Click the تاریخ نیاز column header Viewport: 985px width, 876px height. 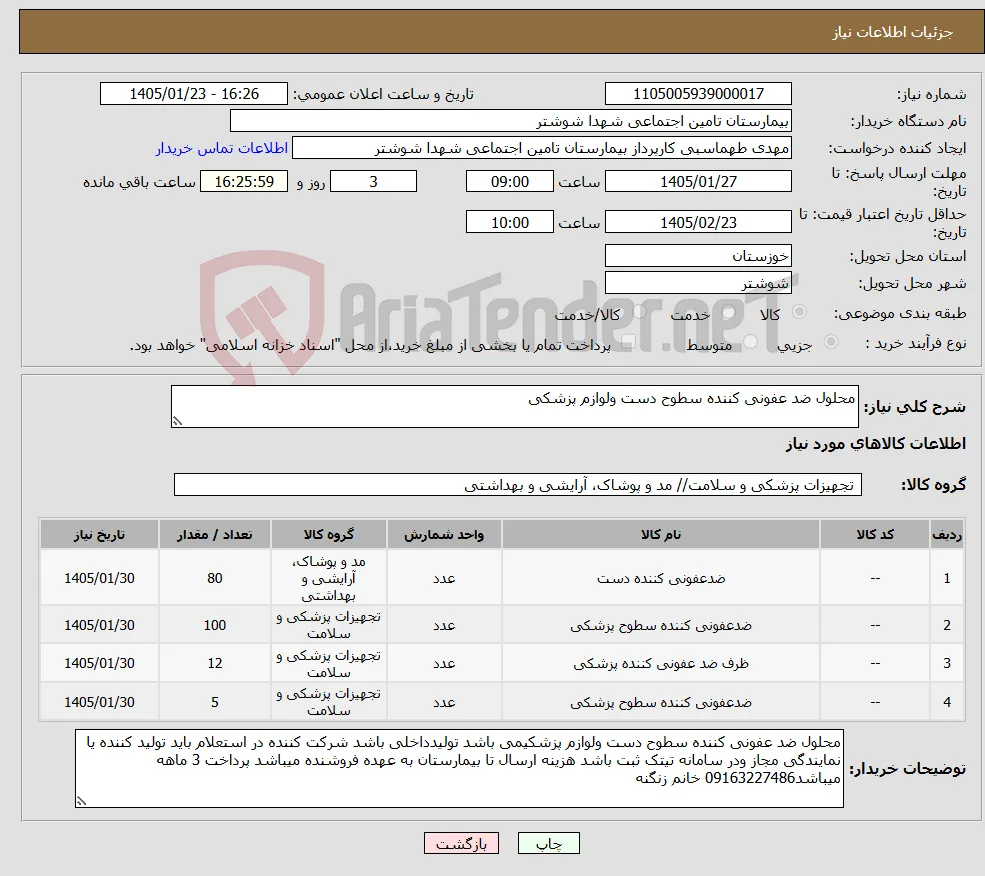[99, 534]
